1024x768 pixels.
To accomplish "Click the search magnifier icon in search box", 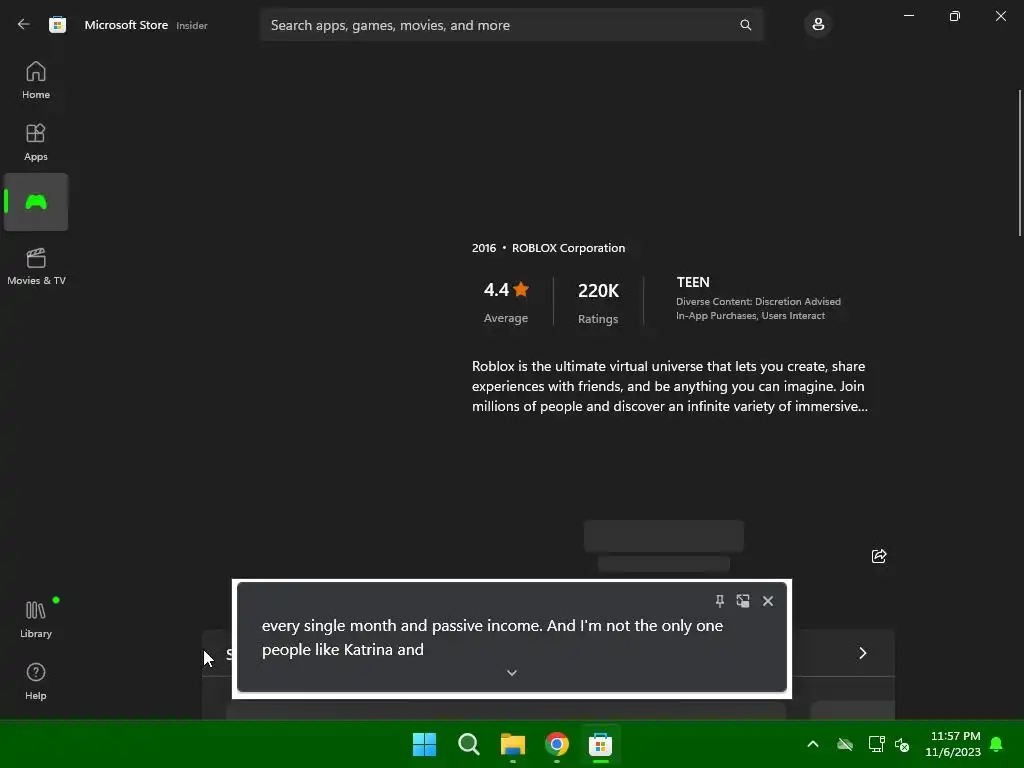I will tap(745, 25).
